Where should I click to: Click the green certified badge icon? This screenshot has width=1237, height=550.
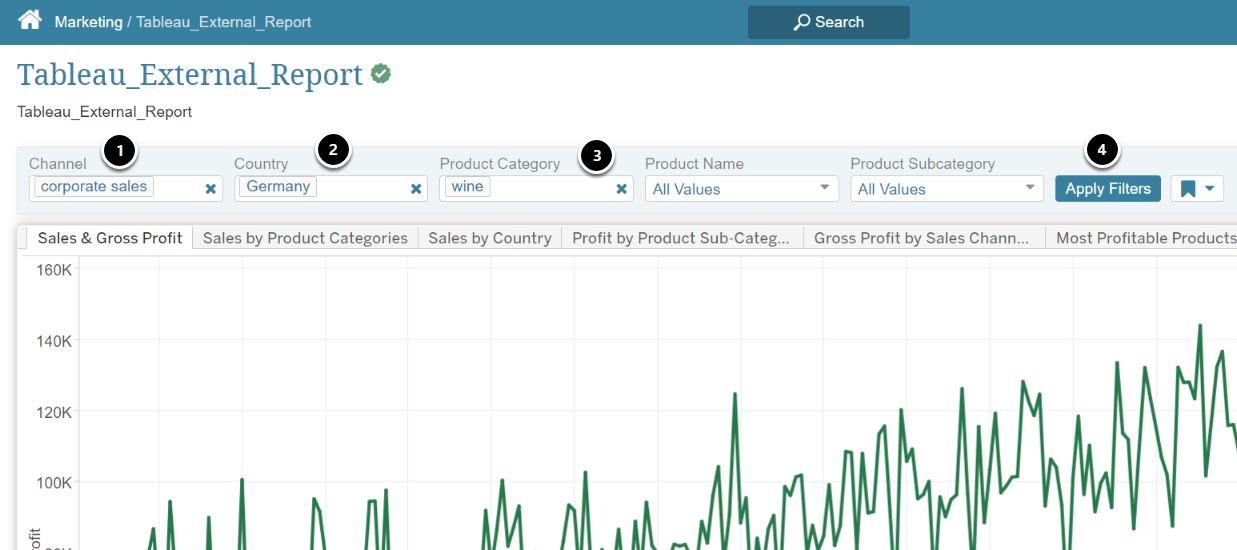[381, 73]
